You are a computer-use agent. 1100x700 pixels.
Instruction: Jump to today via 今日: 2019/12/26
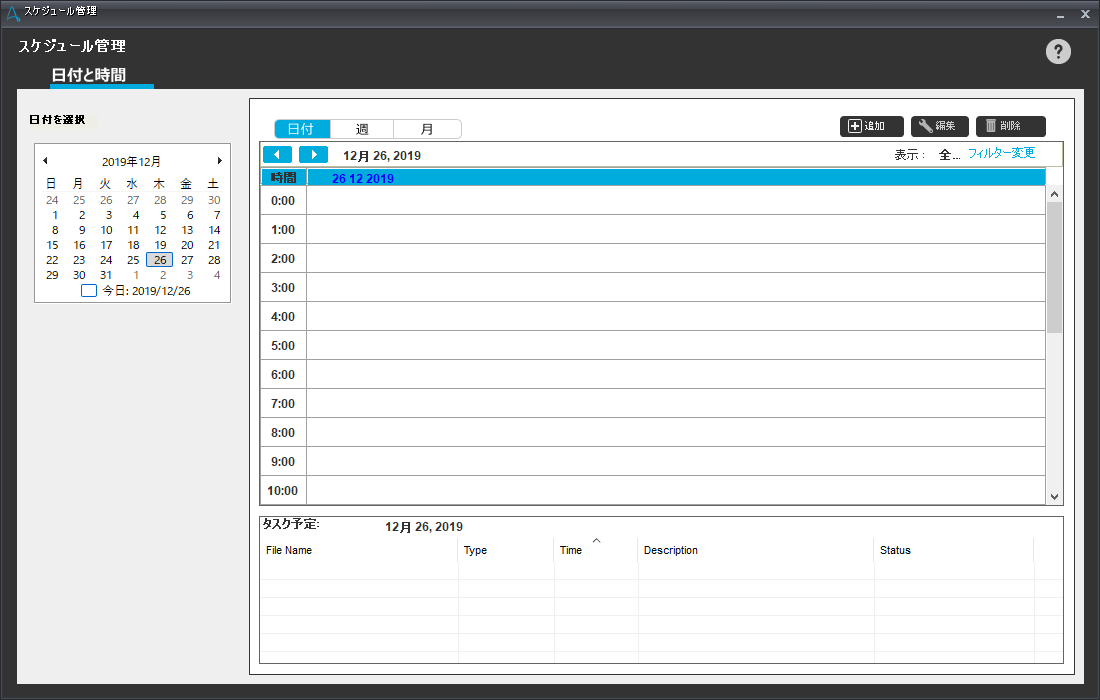(137, 290)
